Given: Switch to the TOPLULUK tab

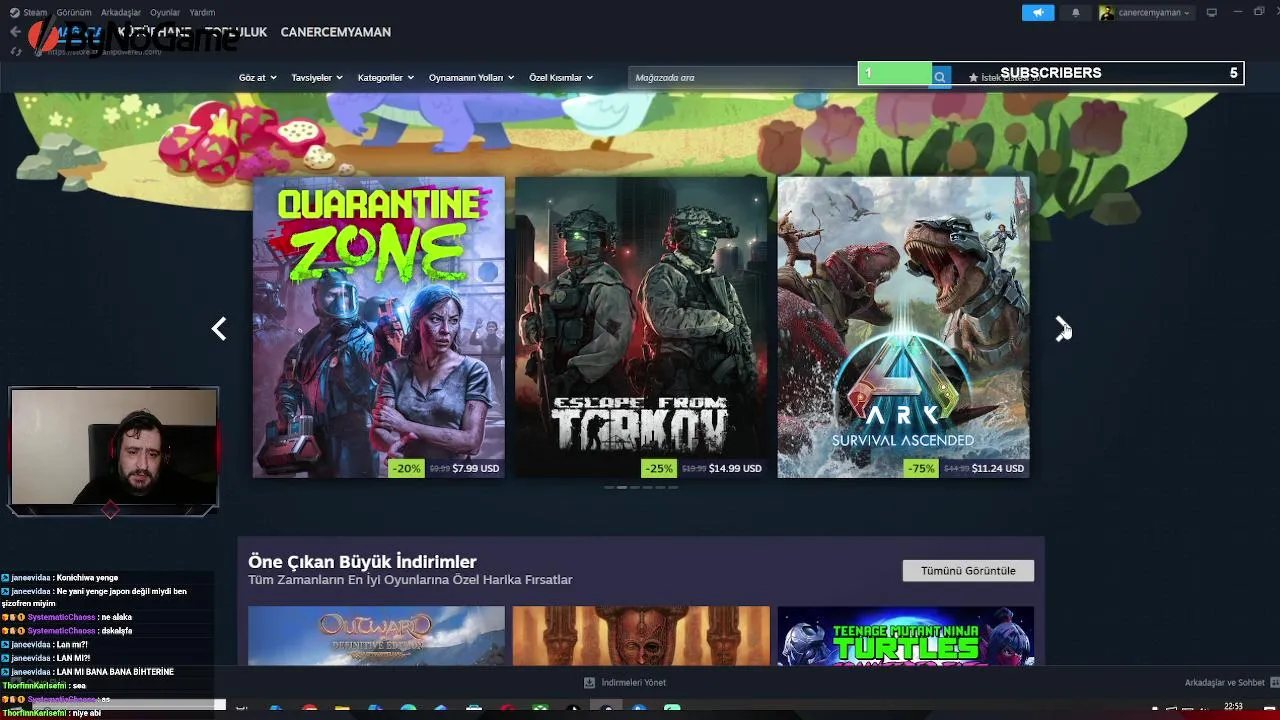Looking at the screenshot, I should [x=236, y=32].
